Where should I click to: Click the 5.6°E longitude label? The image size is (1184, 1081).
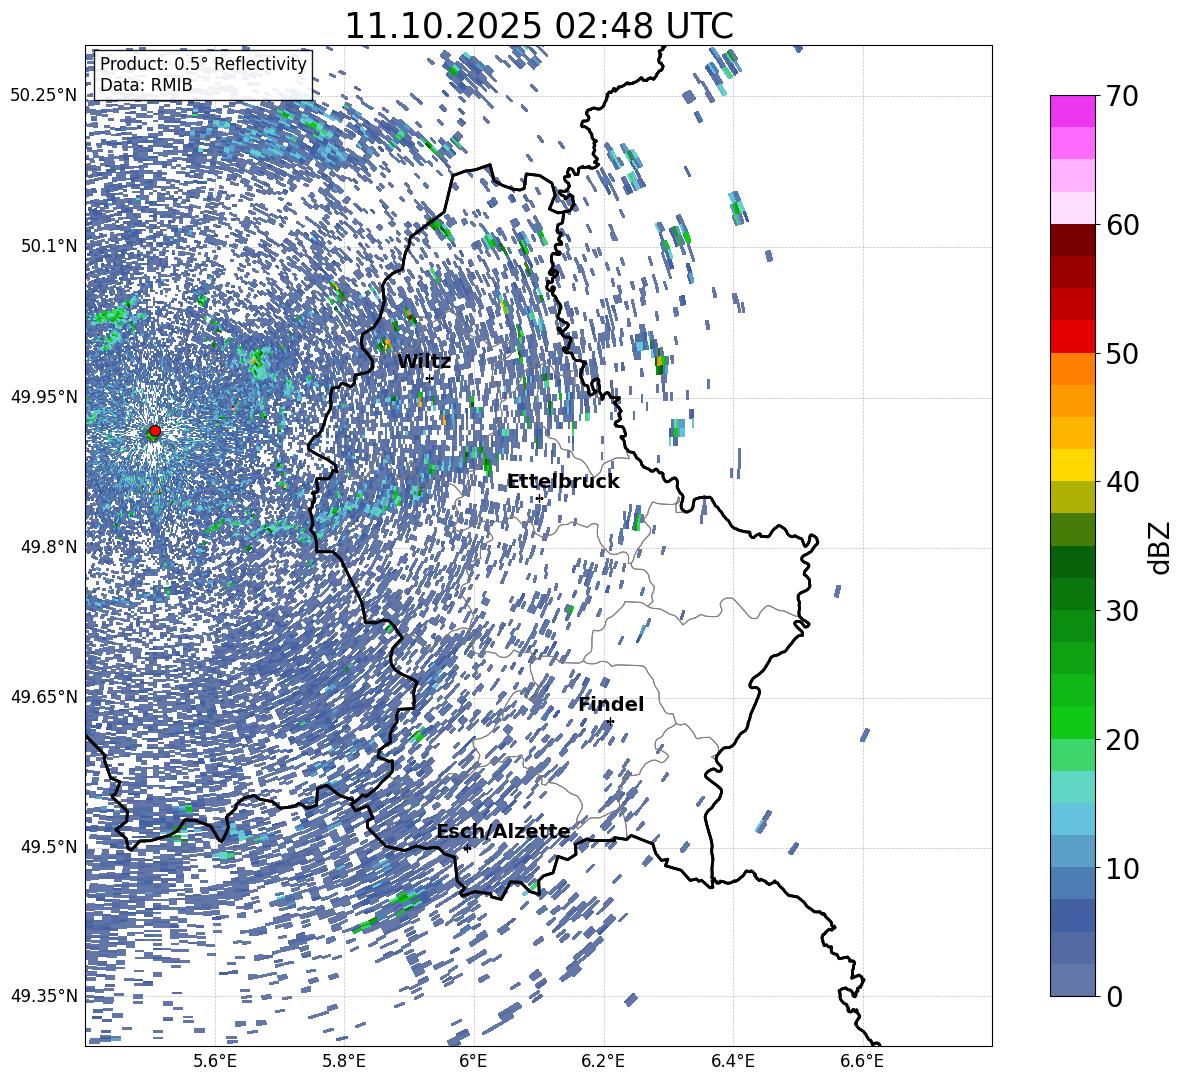click(215, 1061)
